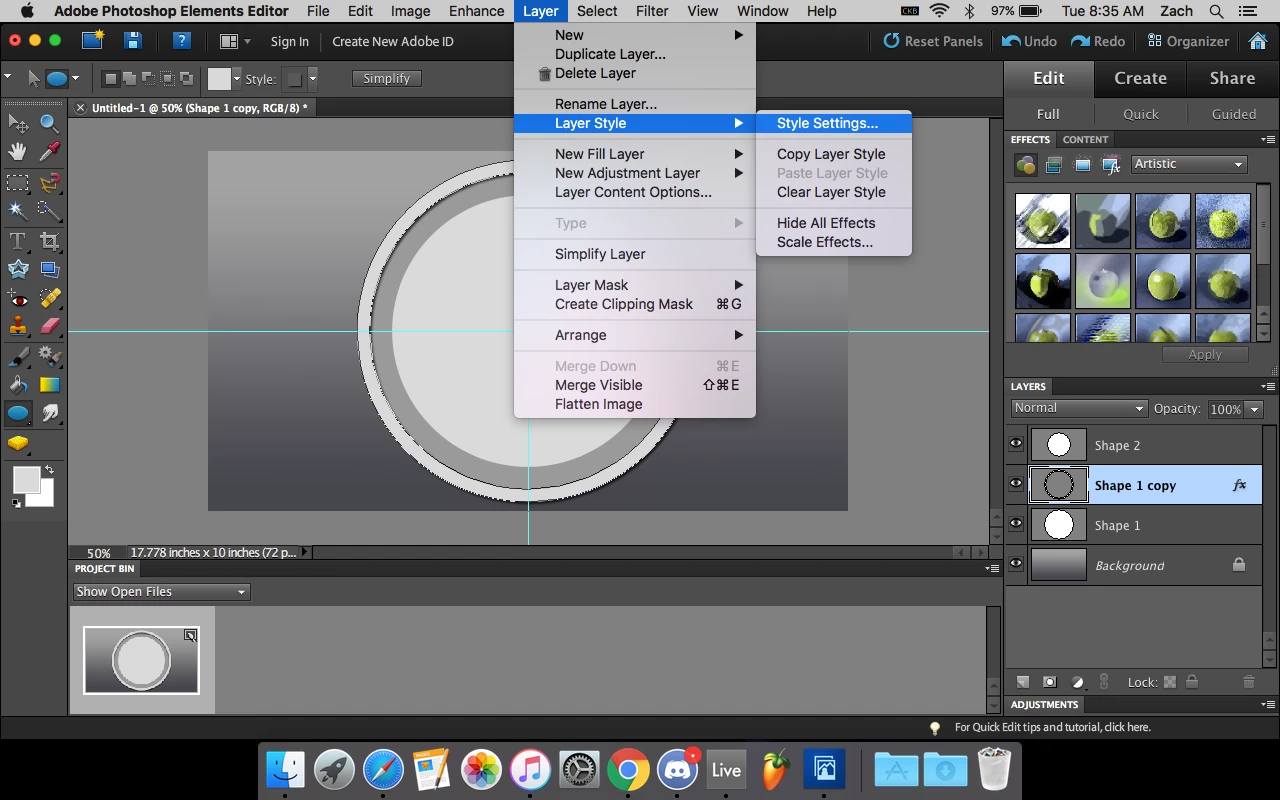Create a new file with star icon
This screenshot has height=800, width=1280.
(93, 41)
